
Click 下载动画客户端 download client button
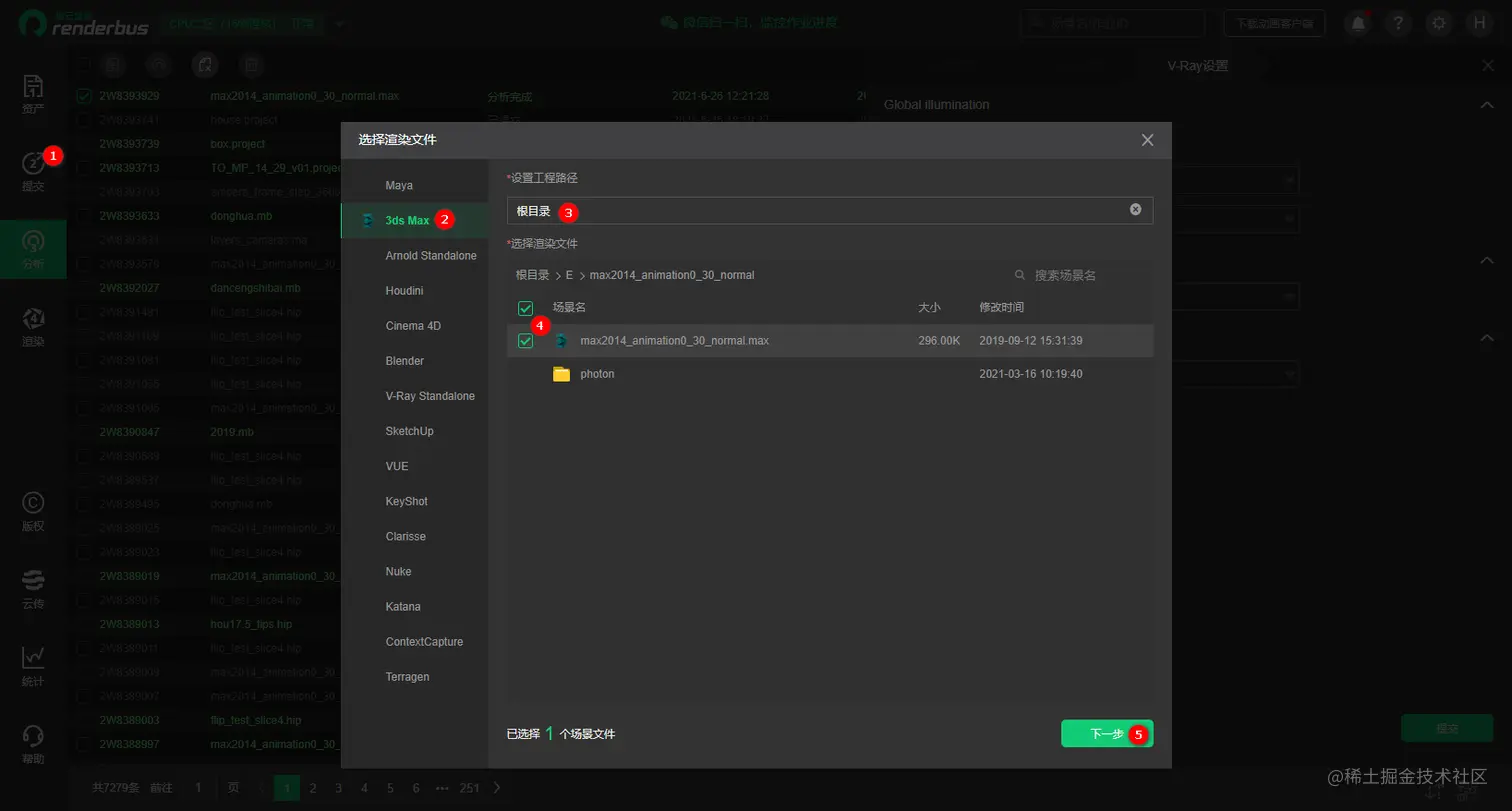coord(1274,23)
